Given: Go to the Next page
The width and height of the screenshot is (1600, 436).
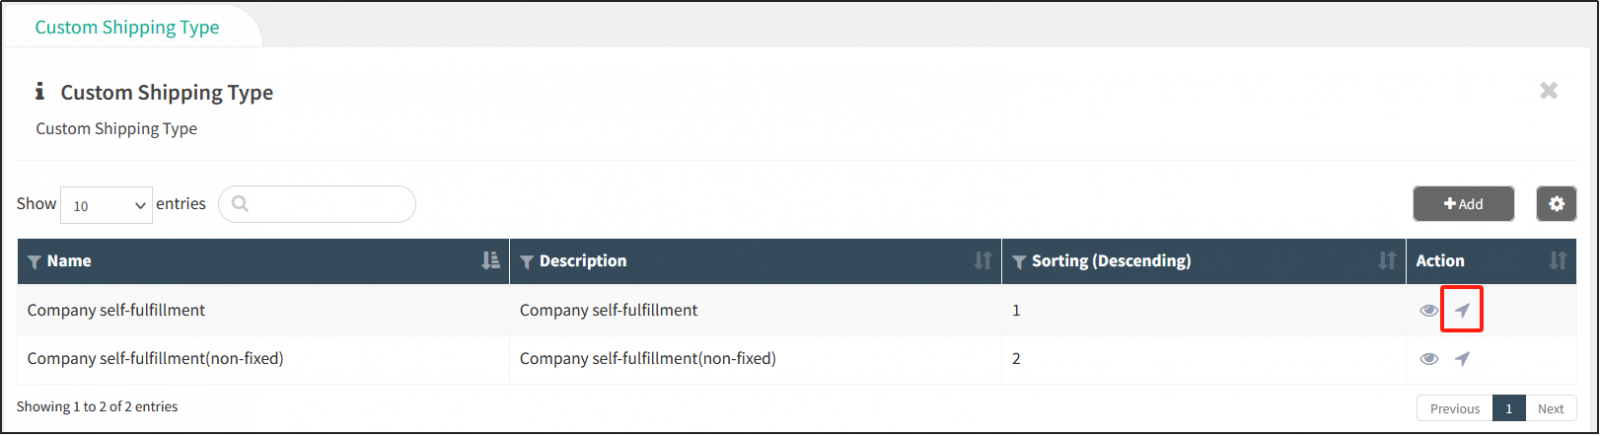Looking at the screenshot, I should pyautogui.click(x=1551, y=408).
